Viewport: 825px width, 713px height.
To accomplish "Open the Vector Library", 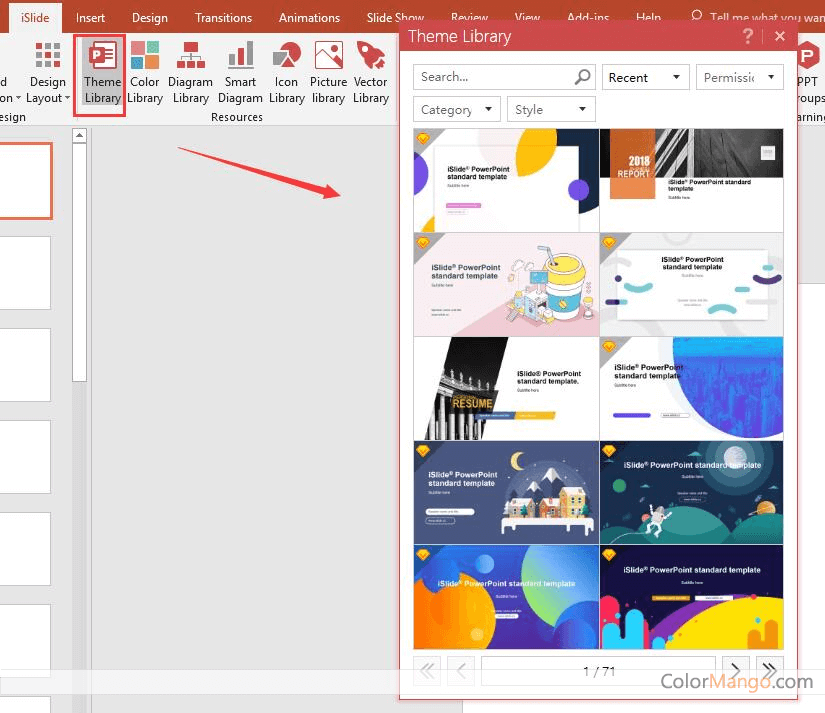I will (370, 74).
